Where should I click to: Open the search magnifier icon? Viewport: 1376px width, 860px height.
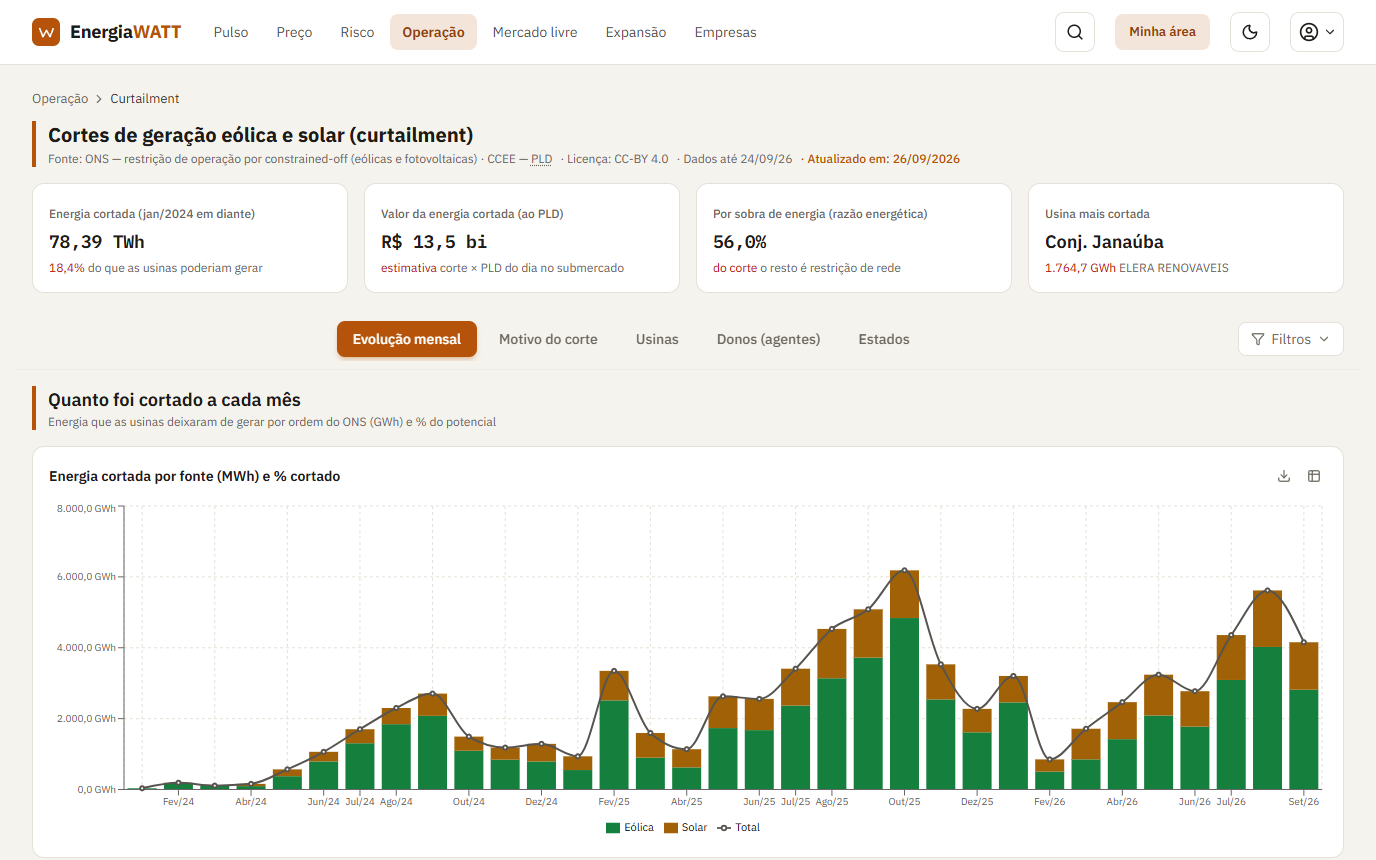coord(1075,32)
